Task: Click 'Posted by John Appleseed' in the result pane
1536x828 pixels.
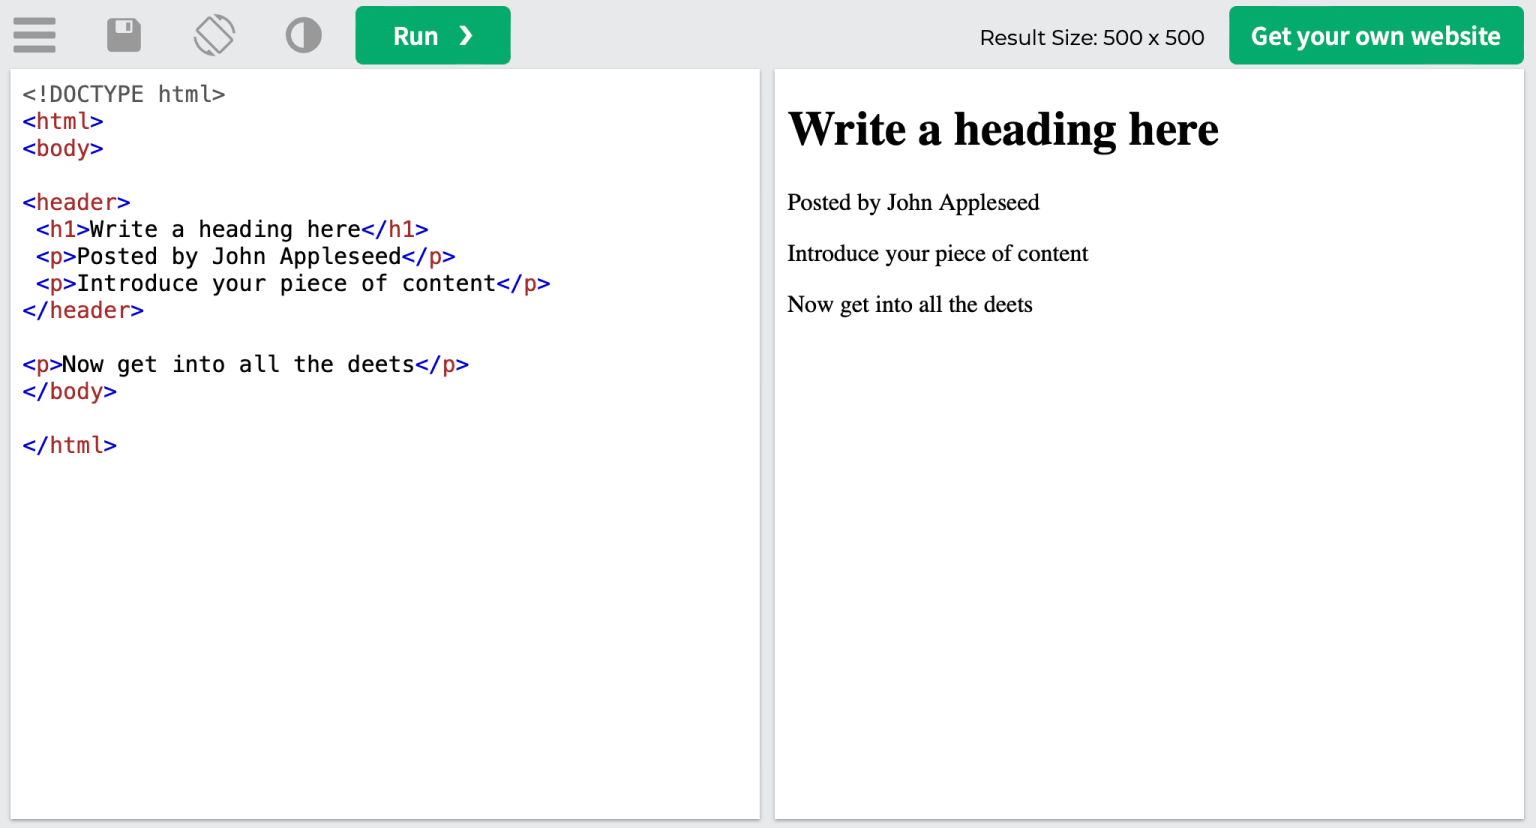Action: (x=912, y=203)
